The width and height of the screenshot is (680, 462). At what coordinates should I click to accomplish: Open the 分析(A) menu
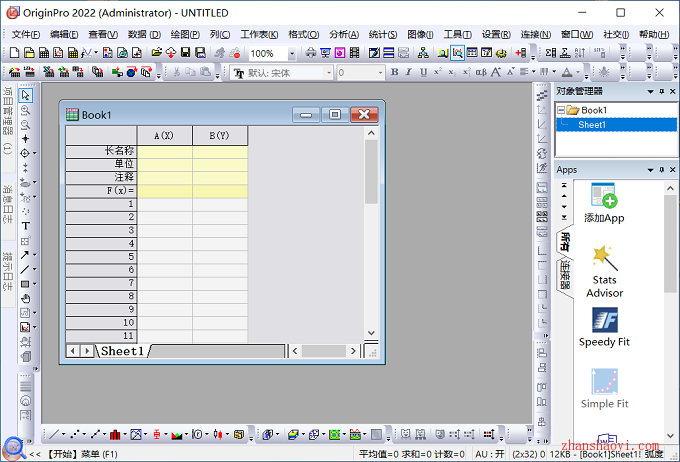pyautogui.click(x=344, y=34)
